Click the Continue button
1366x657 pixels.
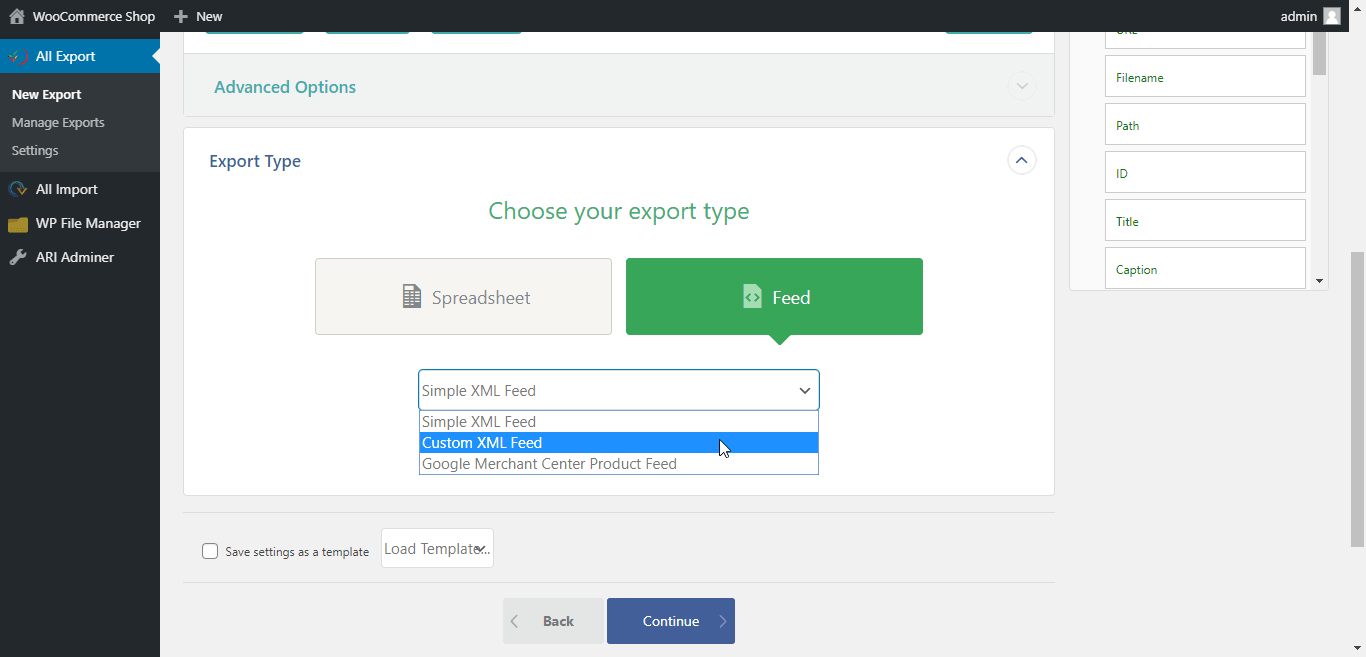click(x=671, y=621)
